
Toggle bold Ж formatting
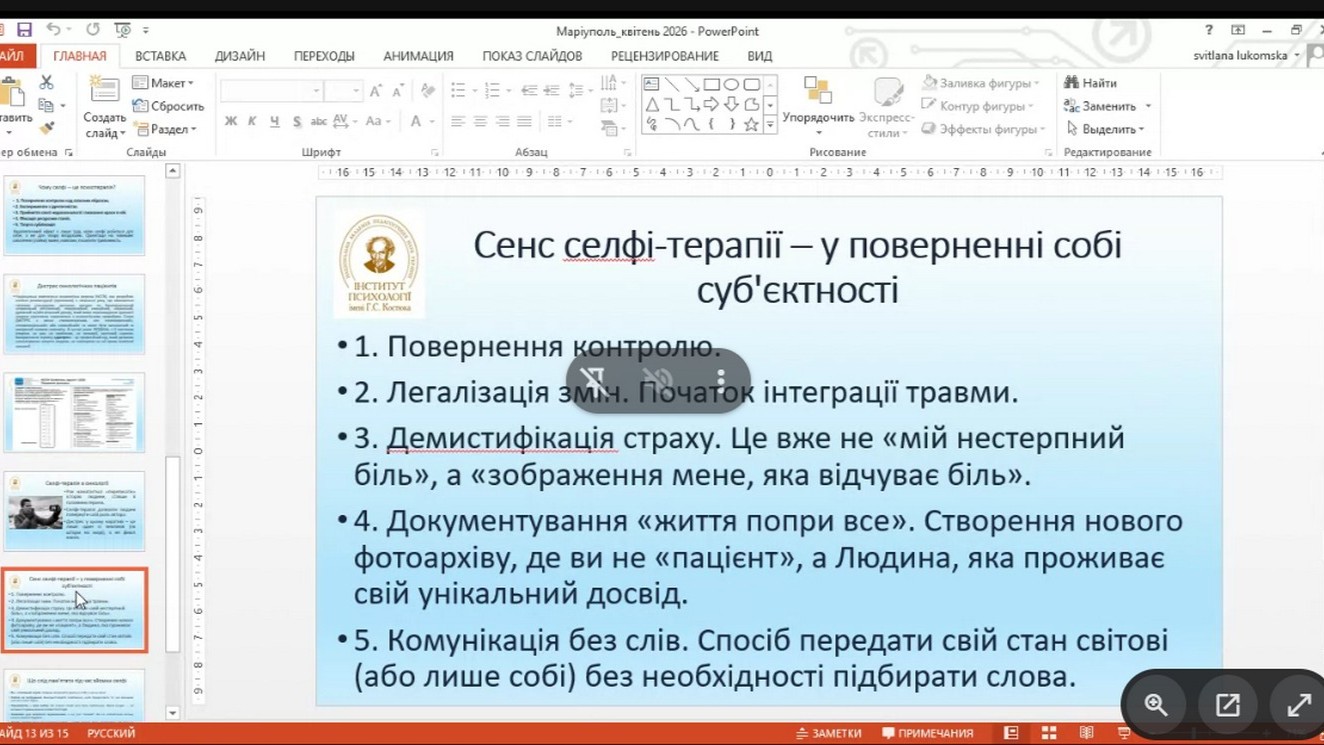click(x=231, y=122)
